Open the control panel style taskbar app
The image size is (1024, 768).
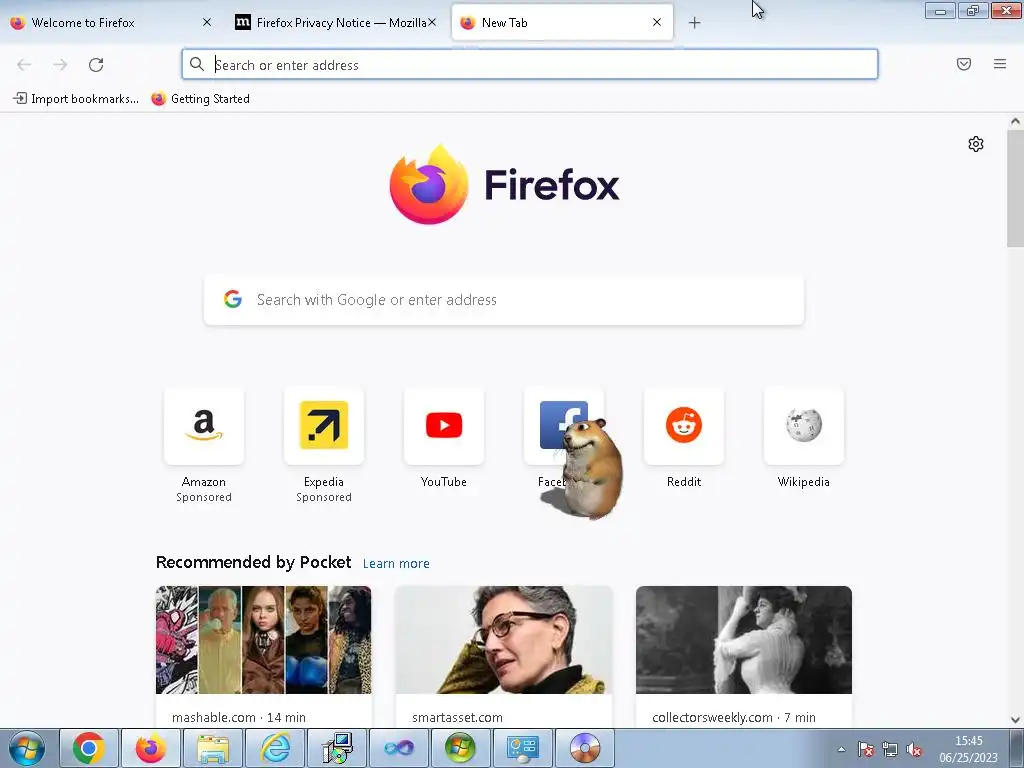522,748
